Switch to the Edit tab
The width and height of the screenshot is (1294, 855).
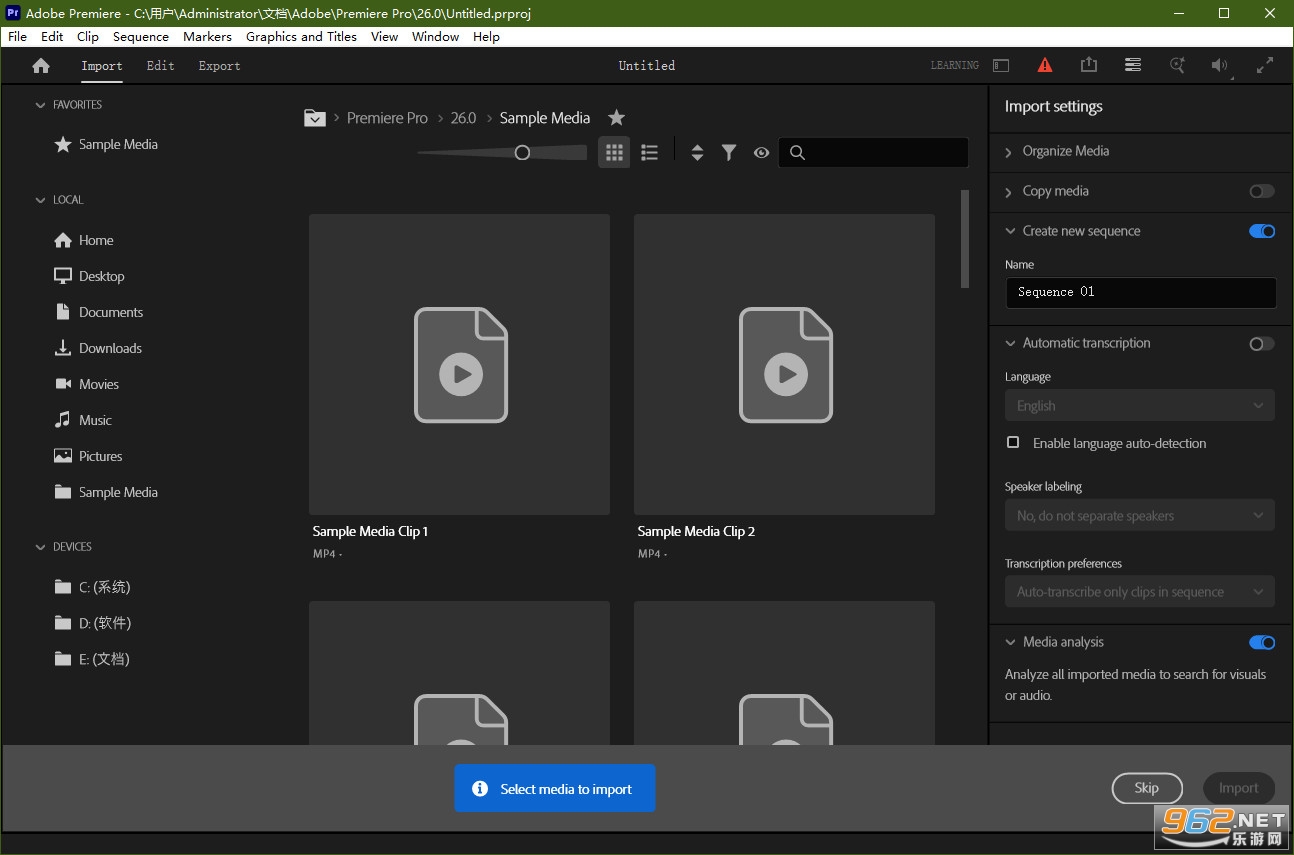pyautogui.click(x=160, y=66)
